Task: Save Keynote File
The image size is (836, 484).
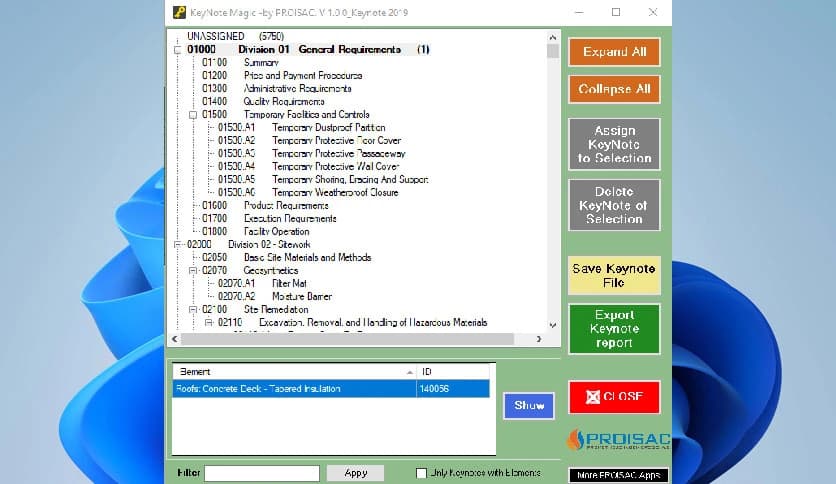Action: pyautogui.click(x=614, y=276)
